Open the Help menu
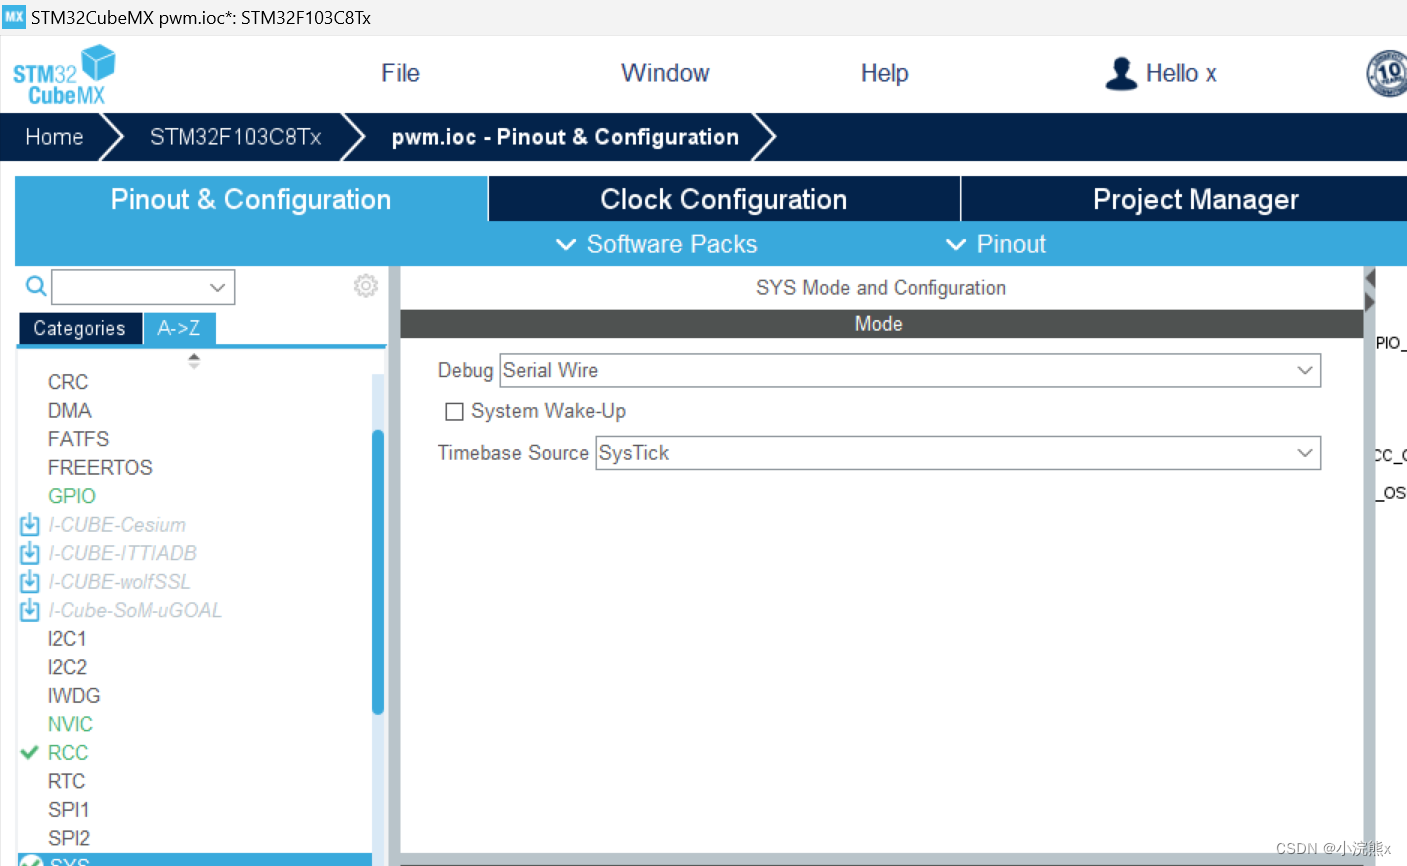This screenshot has width=1407, height=866. point(884,73)
